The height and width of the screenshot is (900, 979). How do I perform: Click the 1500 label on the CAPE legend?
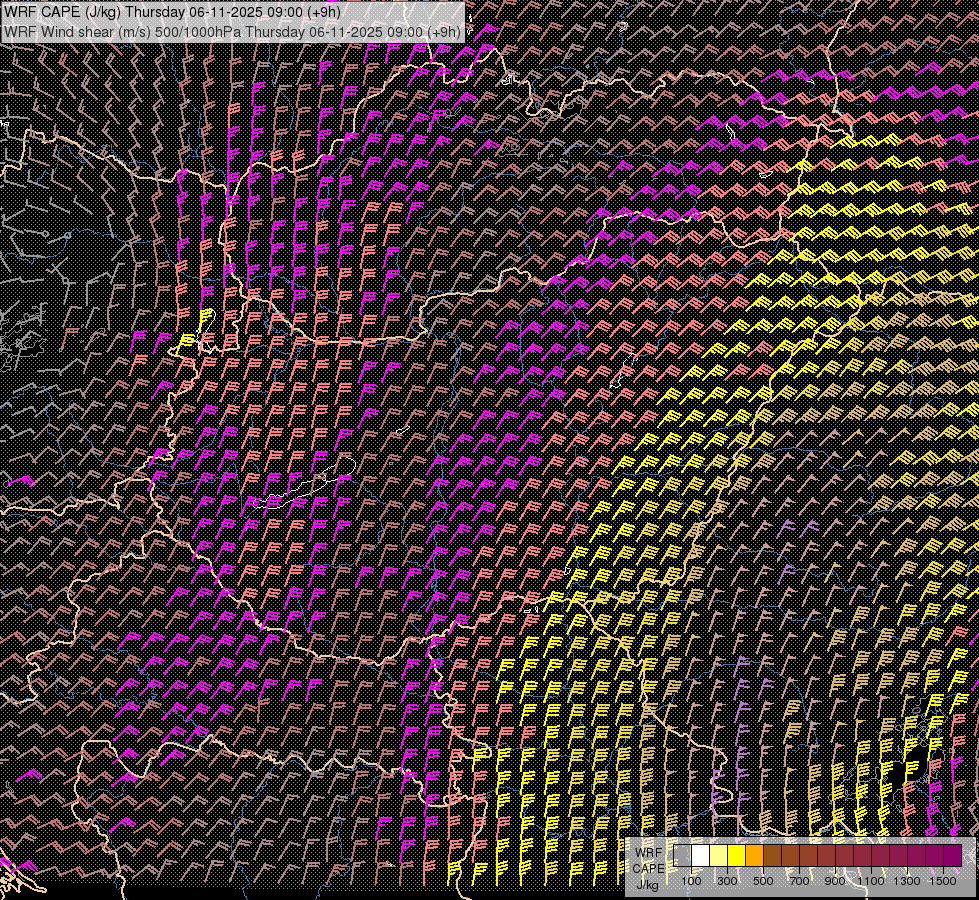942,880
